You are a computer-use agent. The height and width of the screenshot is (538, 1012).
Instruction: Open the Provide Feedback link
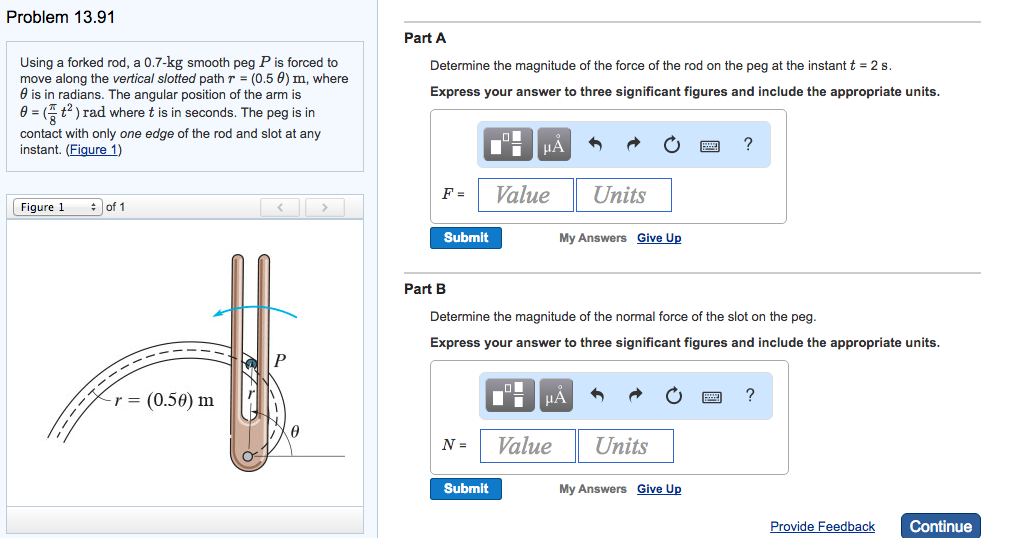(x=822, y=526)
